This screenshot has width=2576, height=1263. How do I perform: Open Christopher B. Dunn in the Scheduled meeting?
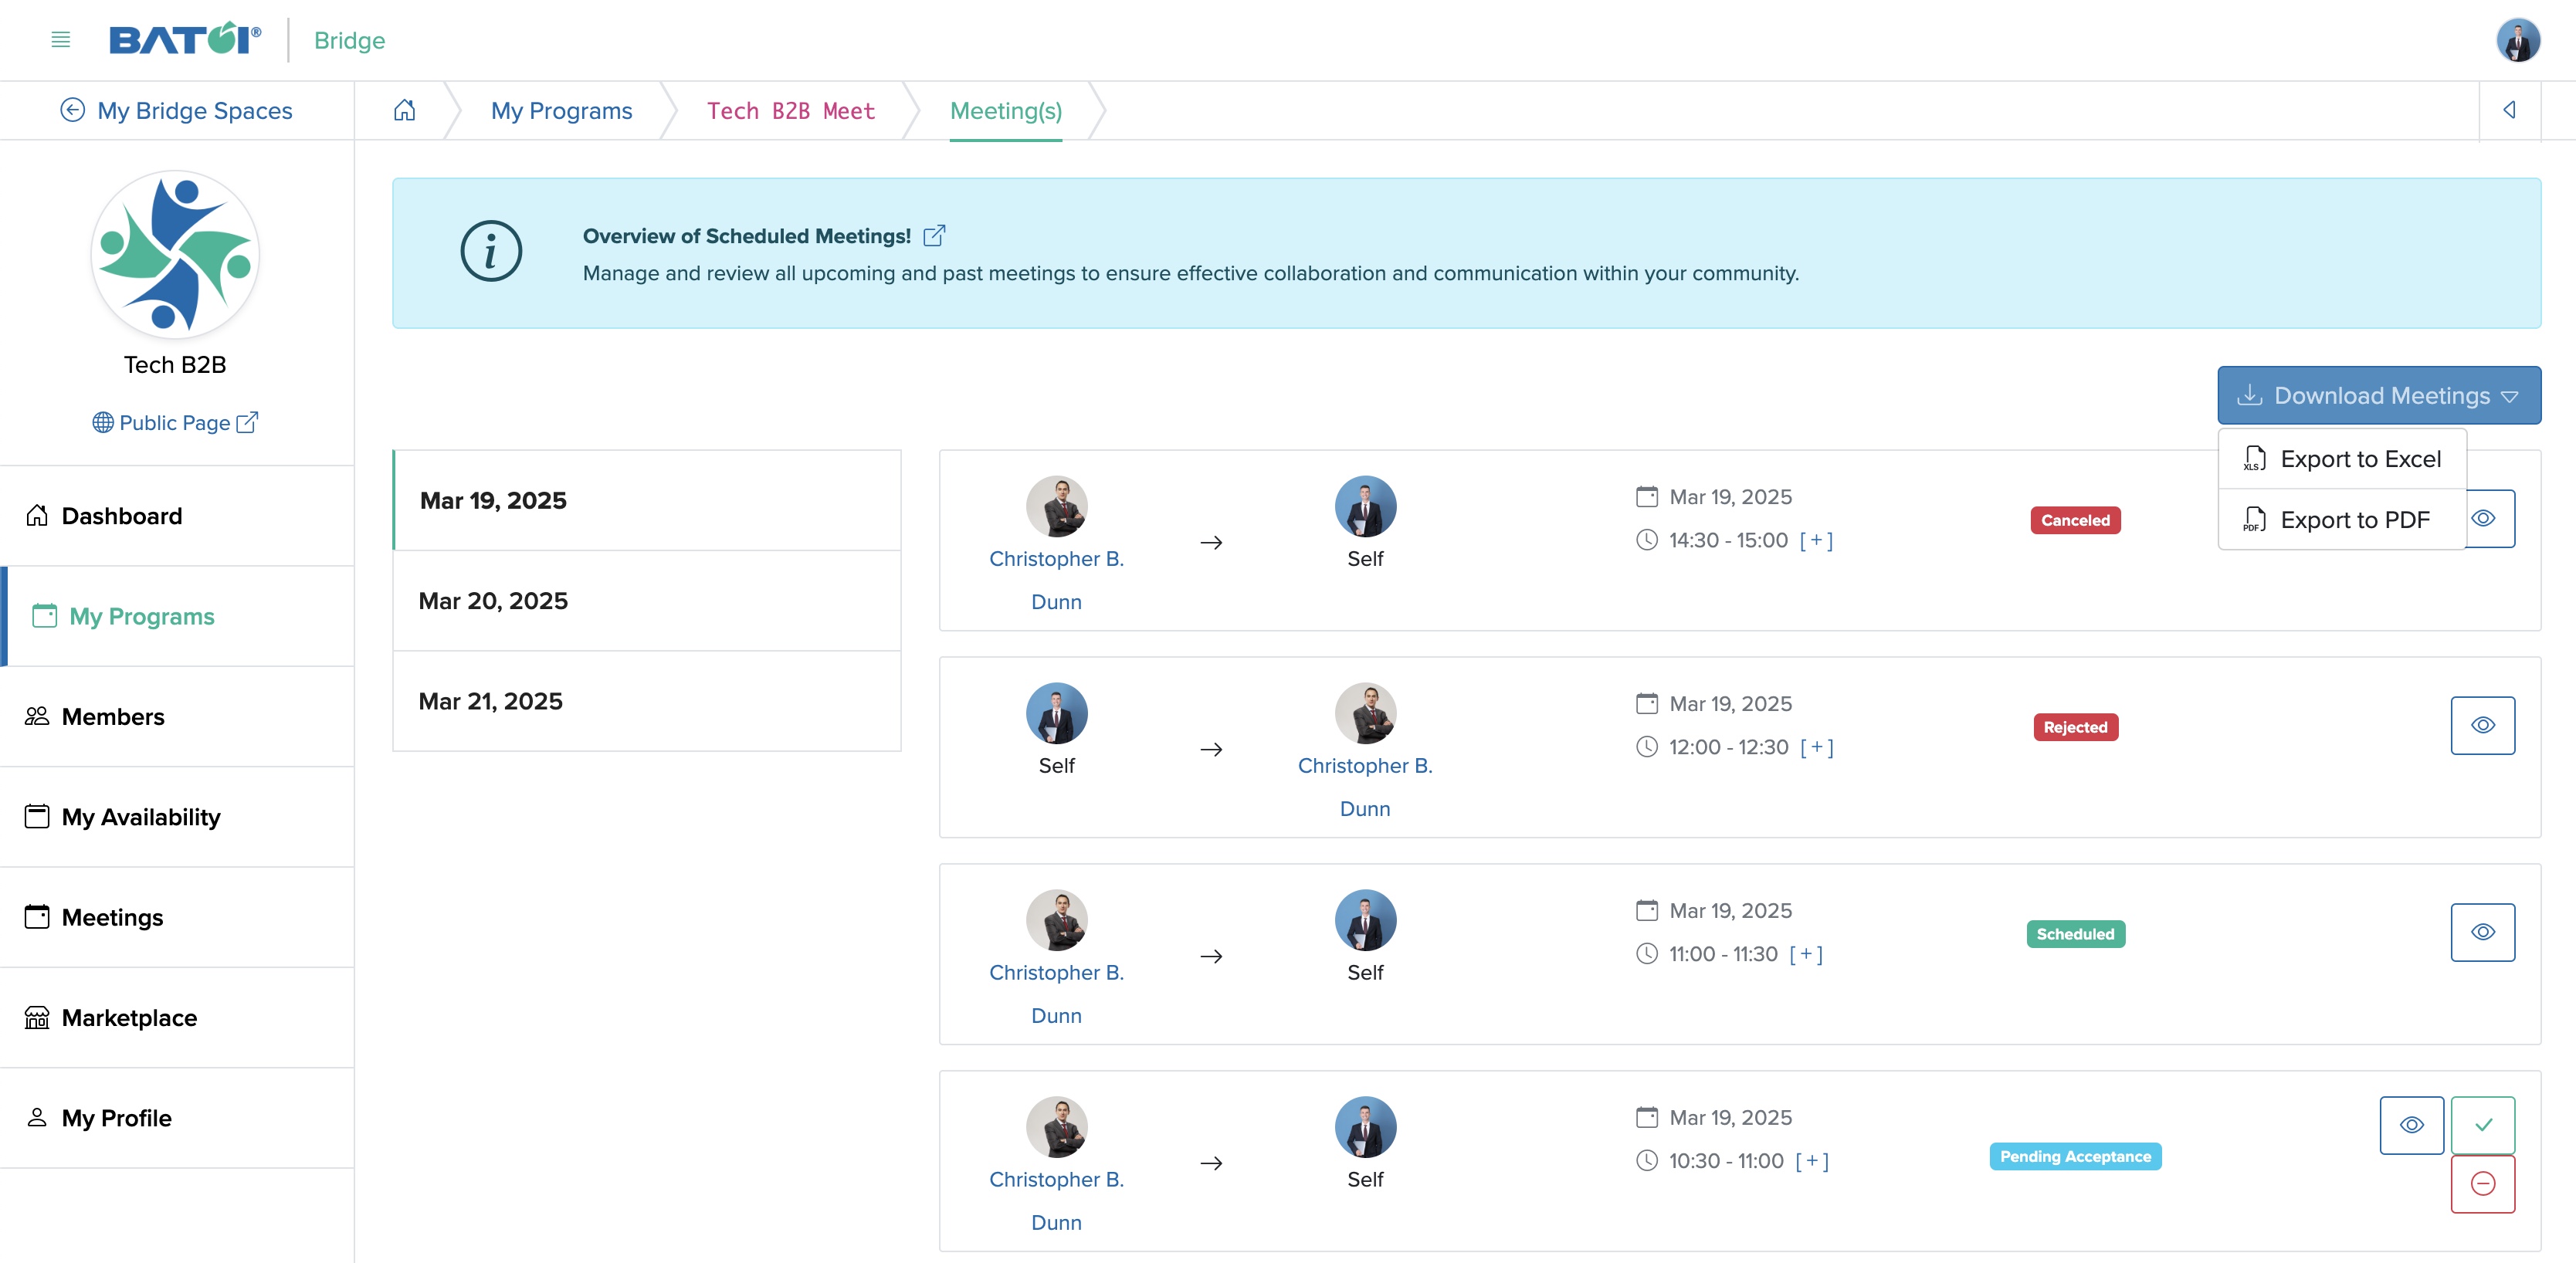click(1056, 994)
